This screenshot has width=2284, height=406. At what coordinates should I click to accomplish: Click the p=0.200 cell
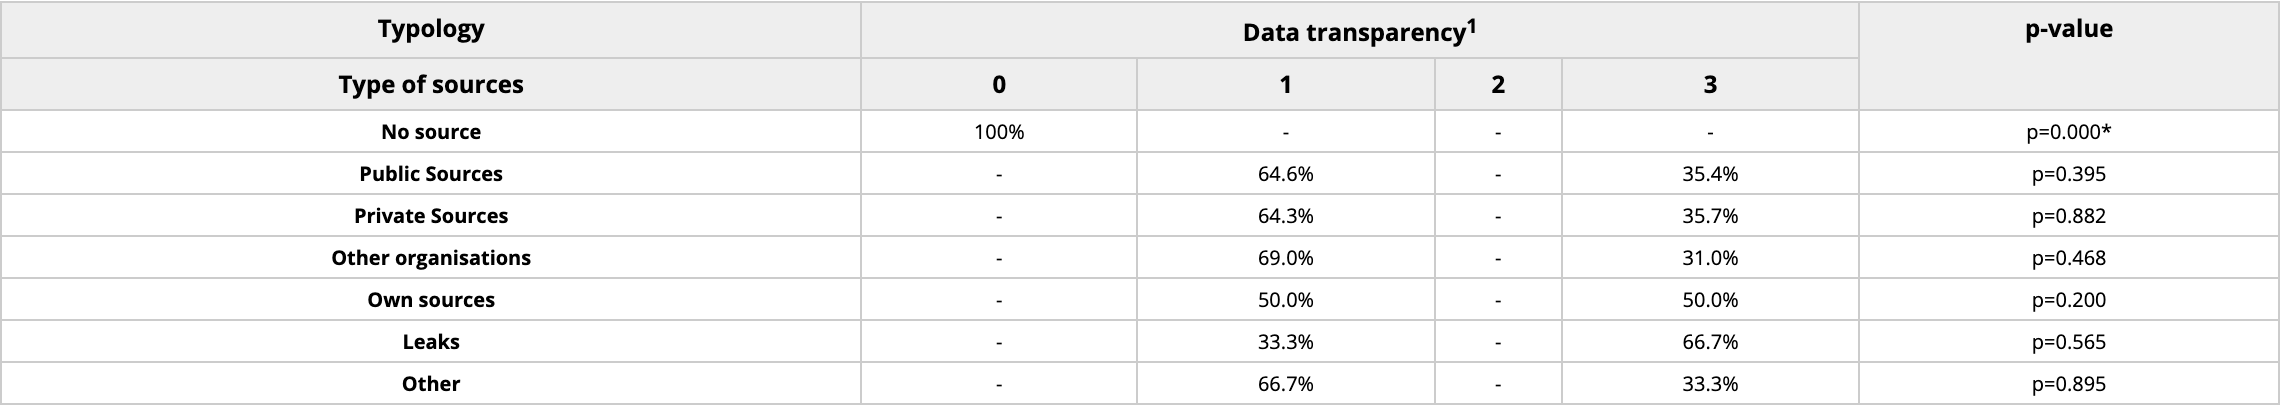click(2068, 300)
